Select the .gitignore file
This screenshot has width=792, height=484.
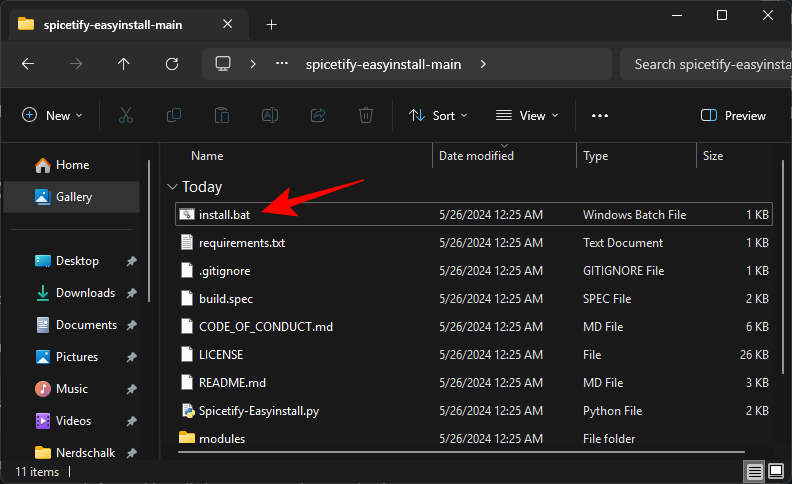(473, 271)
